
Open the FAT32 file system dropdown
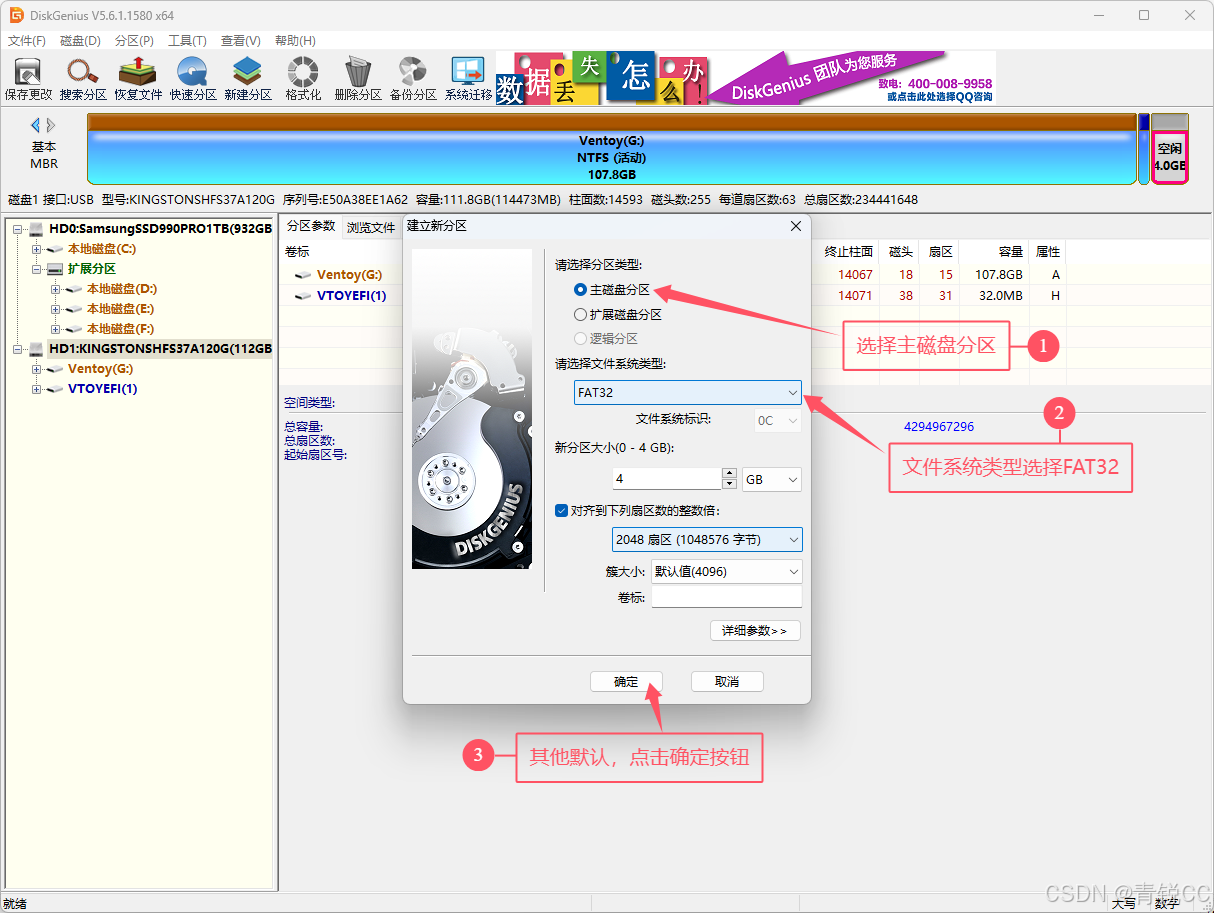[688, 393]
